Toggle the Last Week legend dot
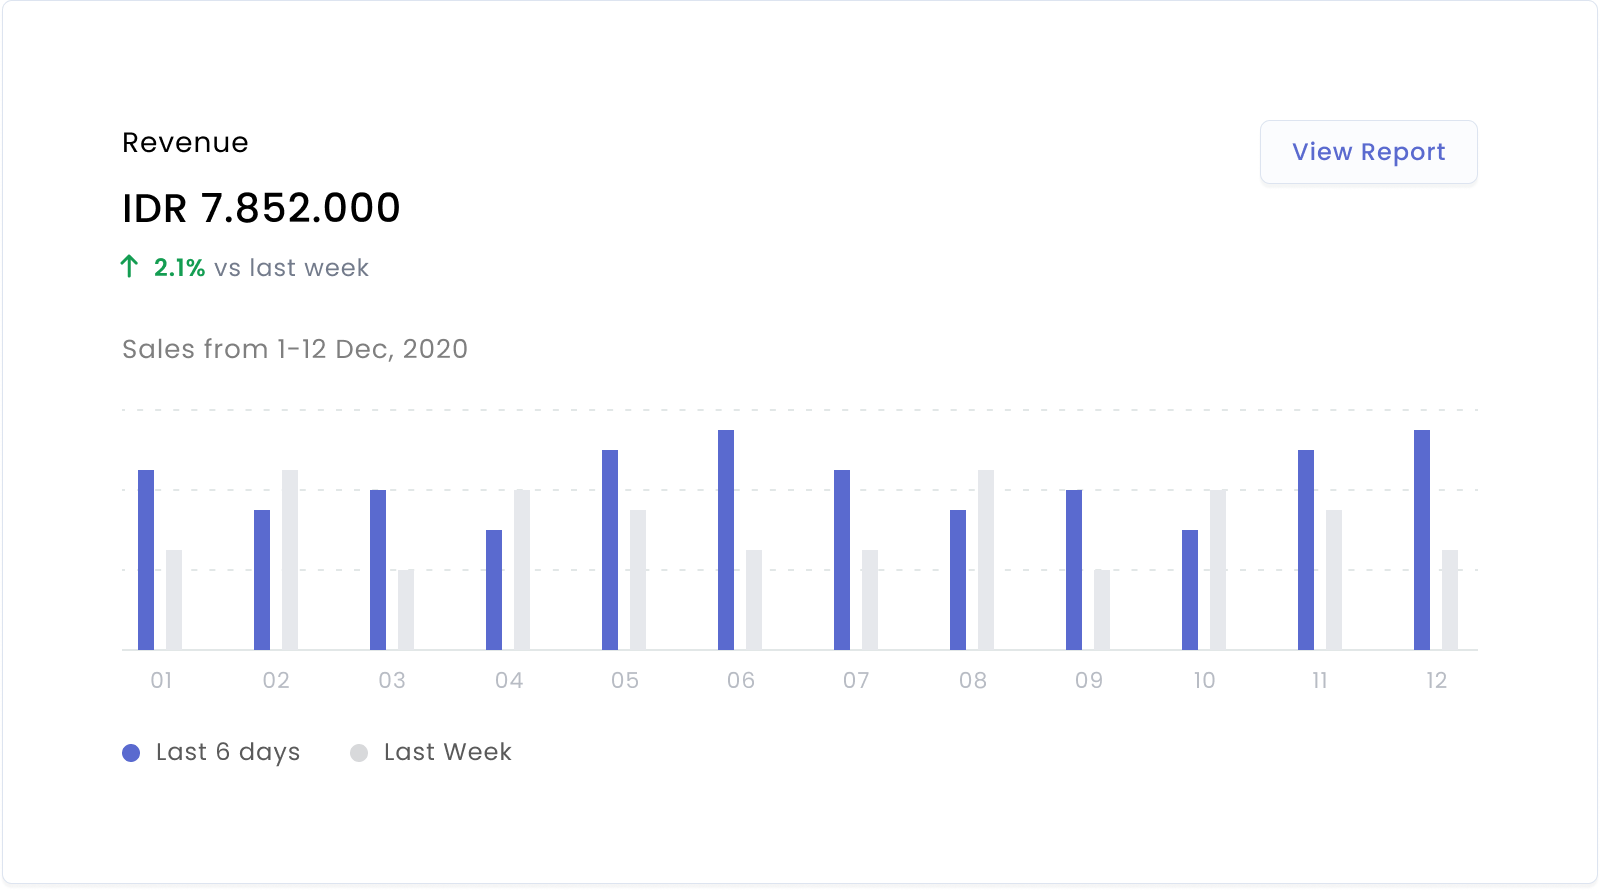 tap(359, 753)
